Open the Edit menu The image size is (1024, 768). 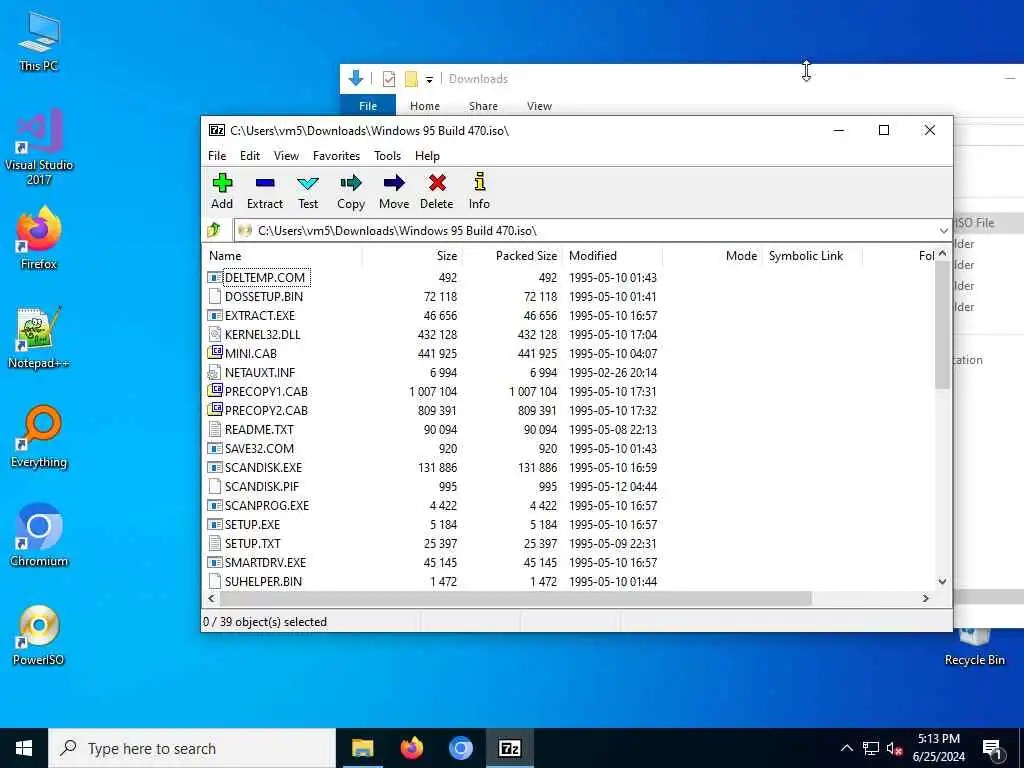249,155
